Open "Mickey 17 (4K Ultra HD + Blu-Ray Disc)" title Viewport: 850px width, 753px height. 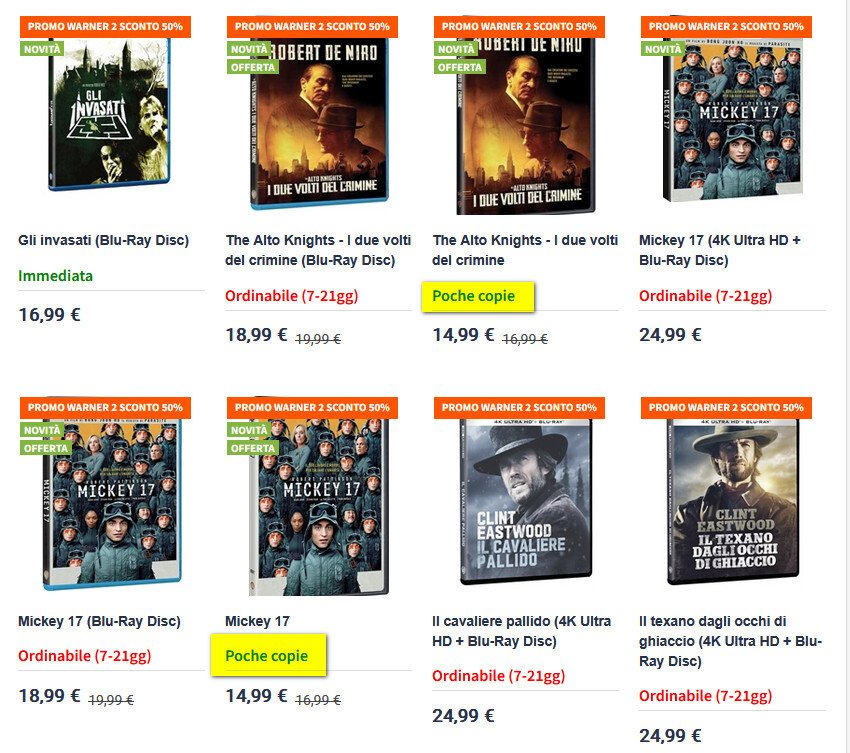(x=720, y=250)
